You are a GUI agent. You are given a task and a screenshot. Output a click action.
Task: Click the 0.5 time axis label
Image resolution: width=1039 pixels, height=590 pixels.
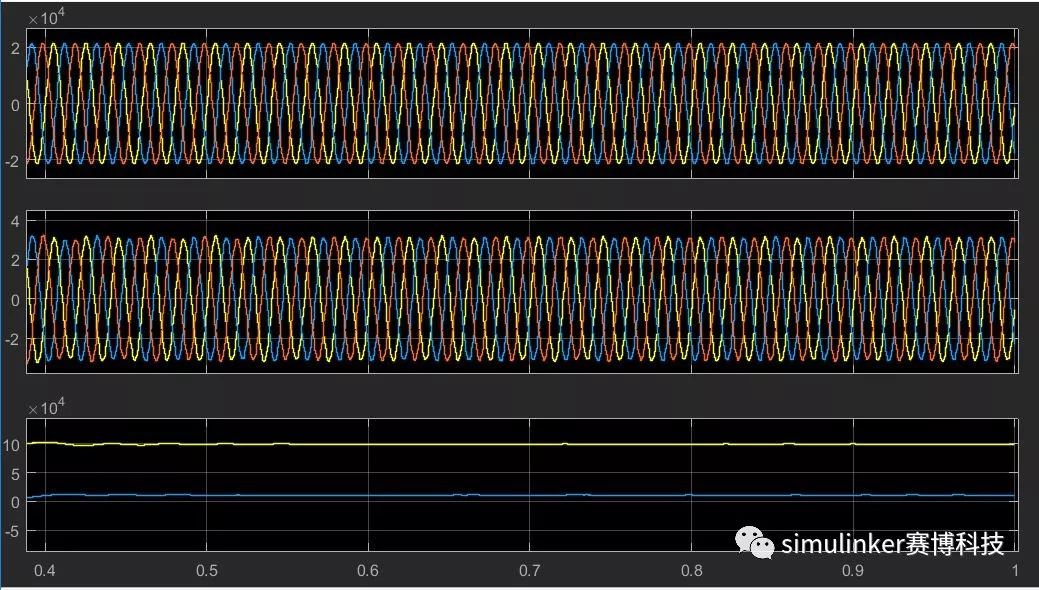(x=207, y=571)
